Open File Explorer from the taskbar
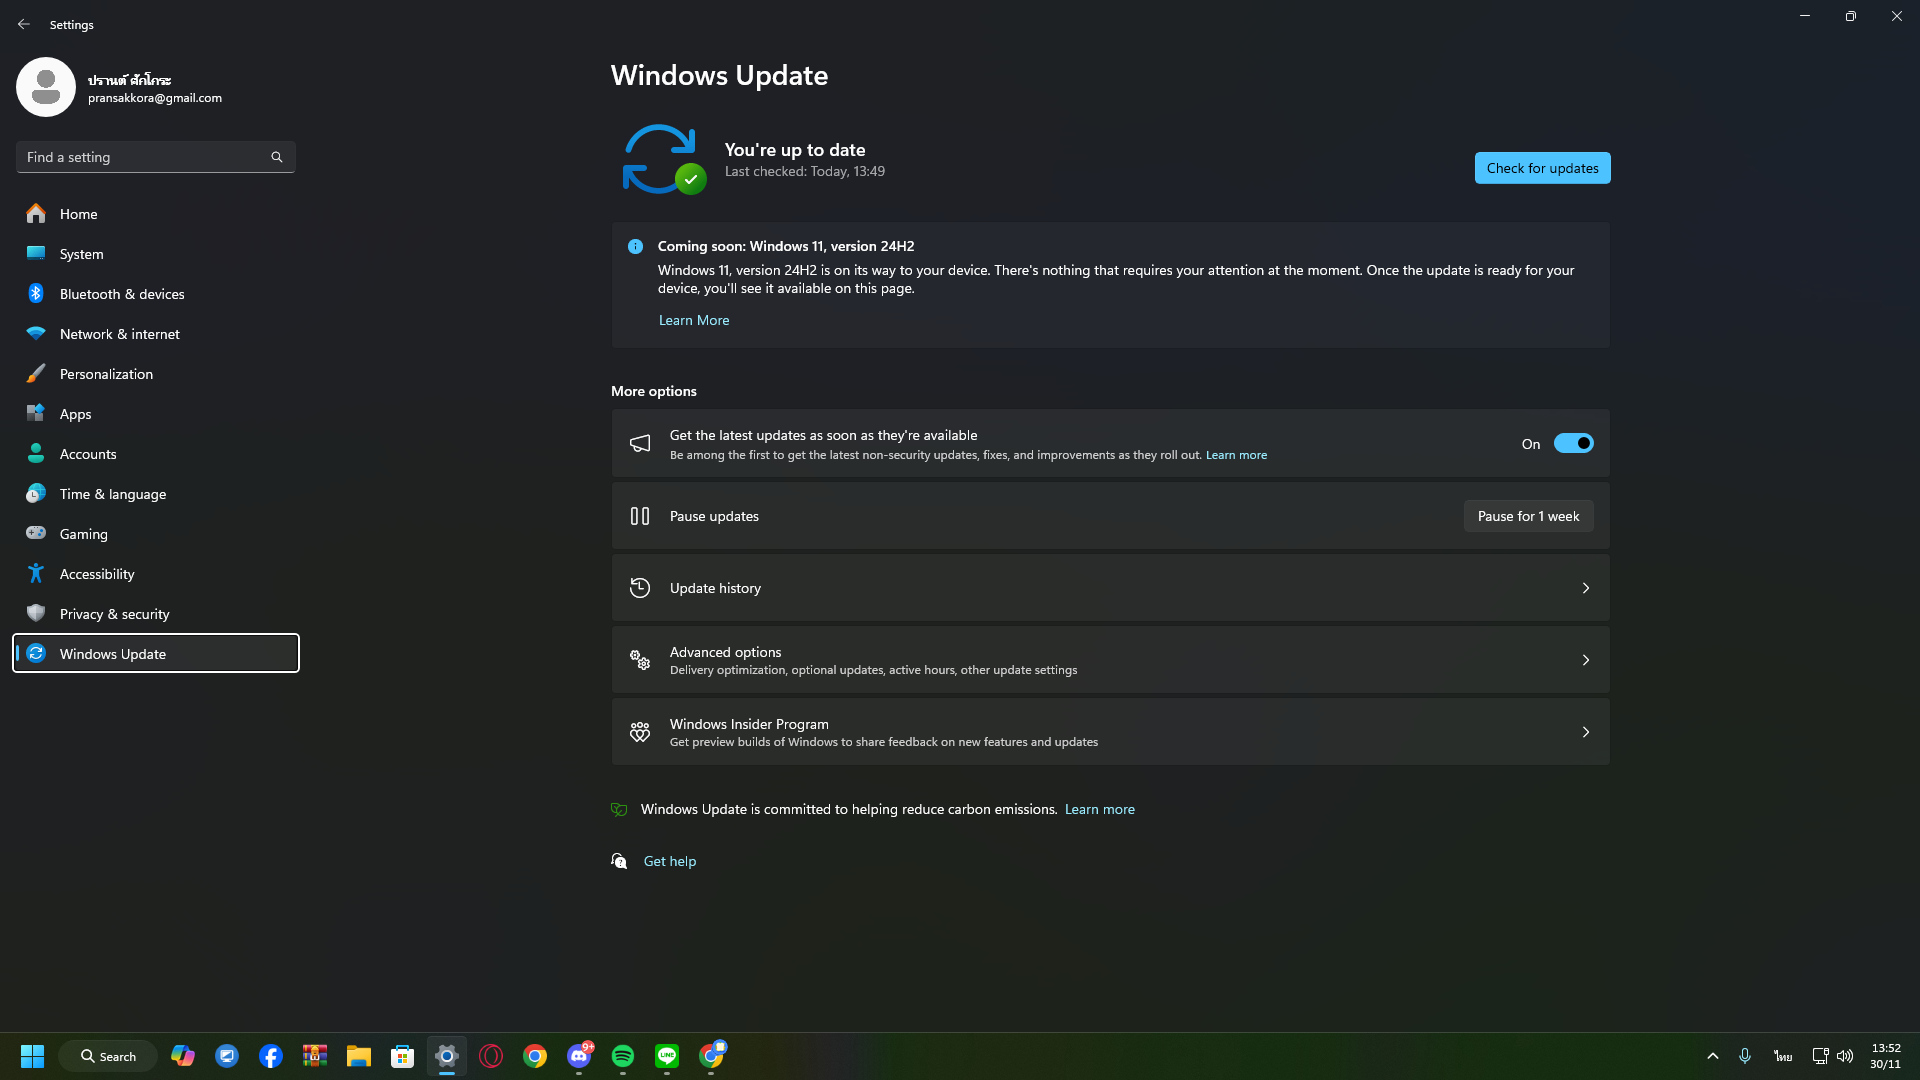 point(359,1056)
